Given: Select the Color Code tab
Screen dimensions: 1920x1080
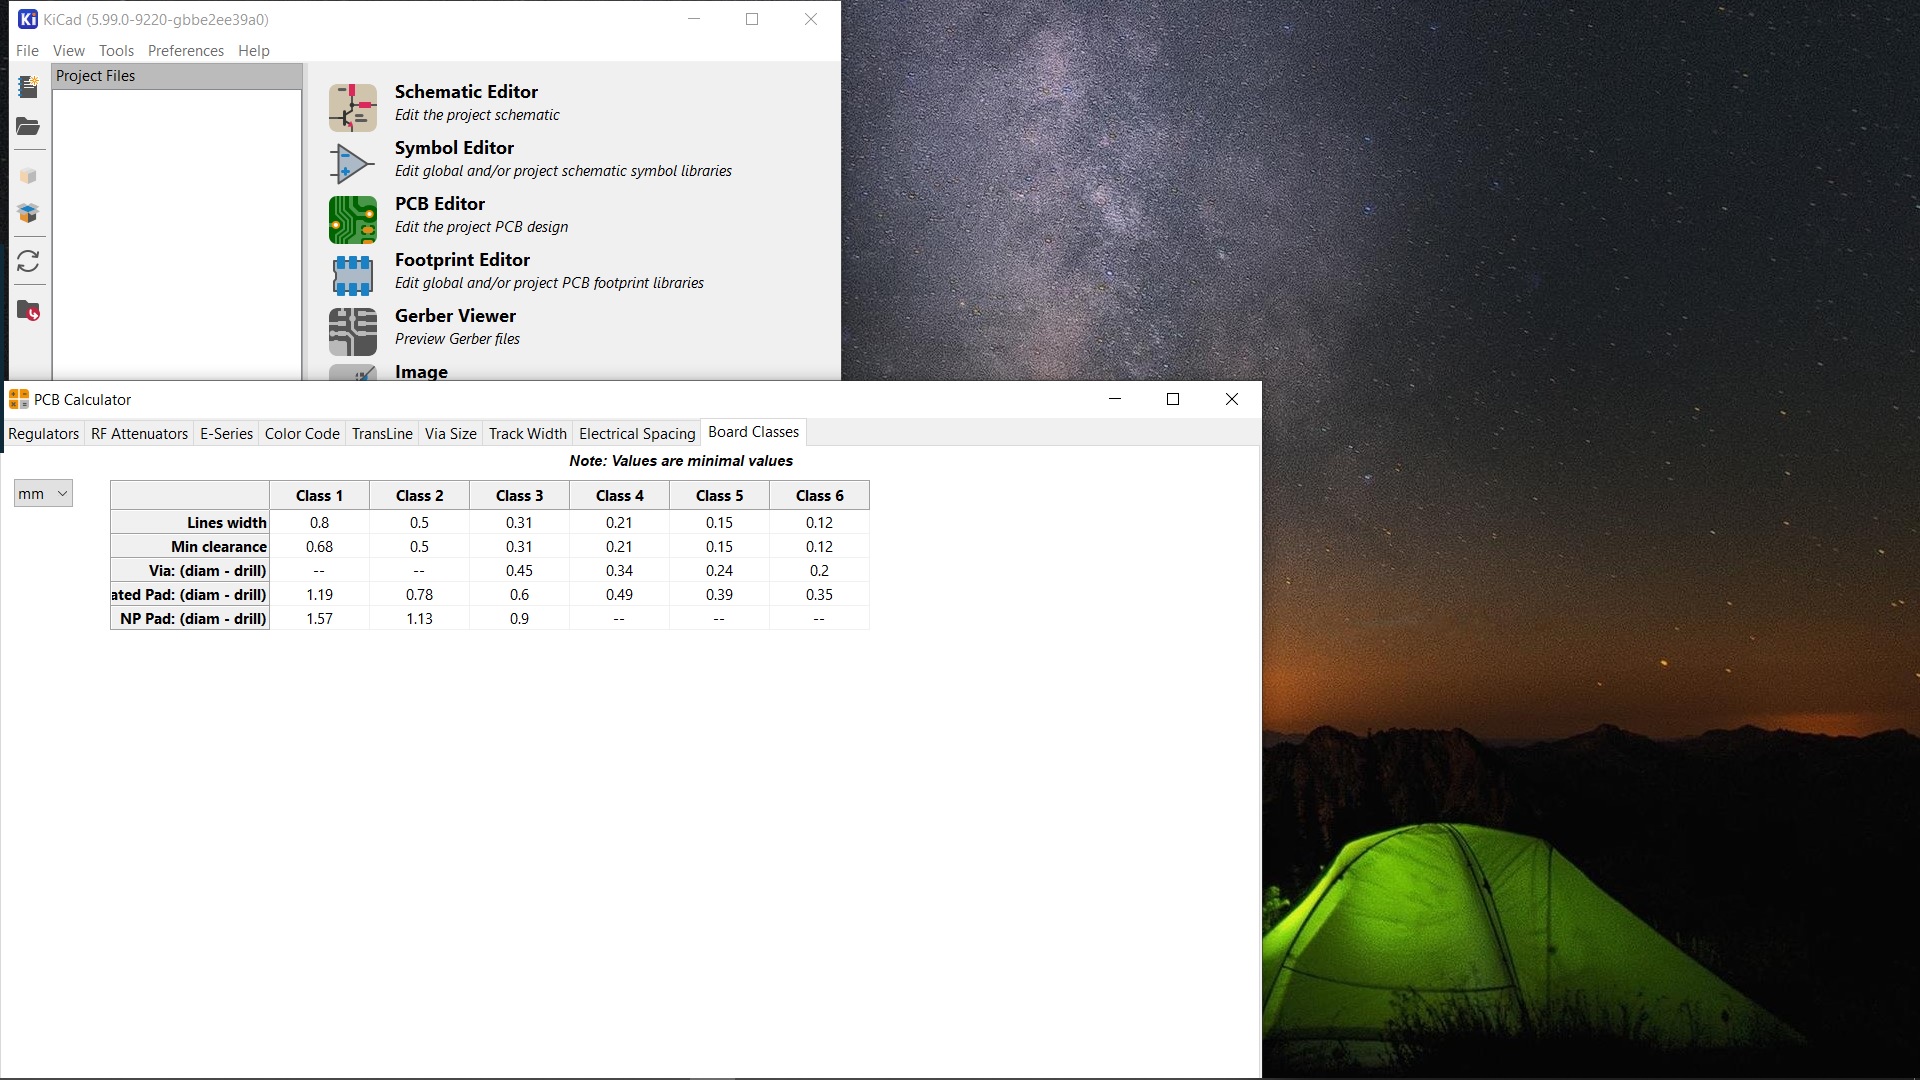Looking at the screenshot, I should tap(302, 433).
